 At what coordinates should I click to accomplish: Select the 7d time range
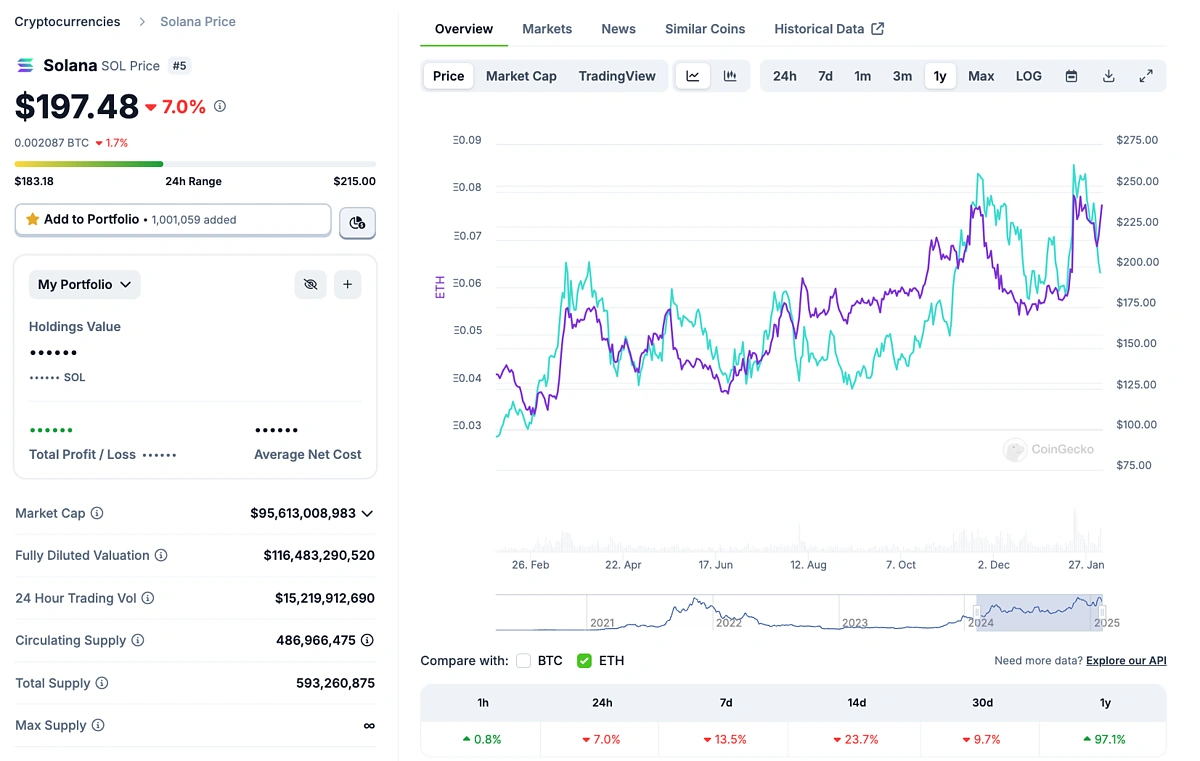(x=825, y=76)
